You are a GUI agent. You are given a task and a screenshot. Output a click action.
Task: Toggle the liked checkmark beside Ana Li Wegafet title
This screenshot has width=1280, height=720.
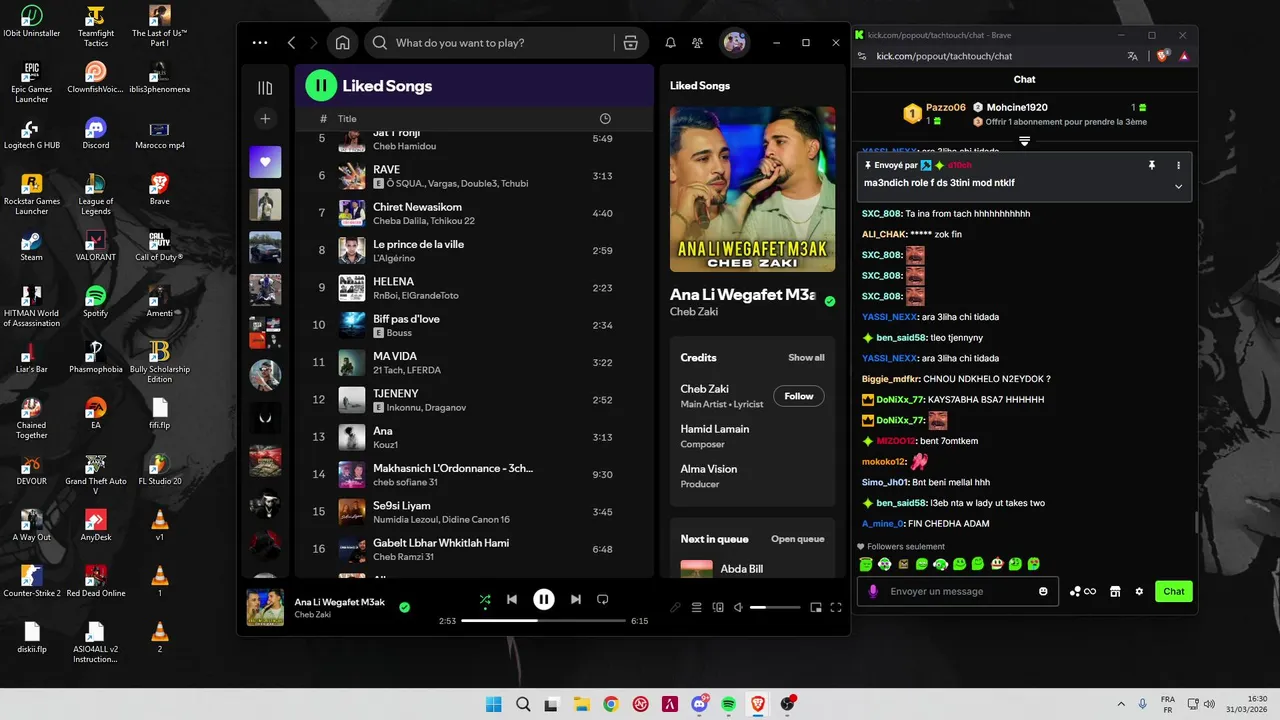(830, 301)
